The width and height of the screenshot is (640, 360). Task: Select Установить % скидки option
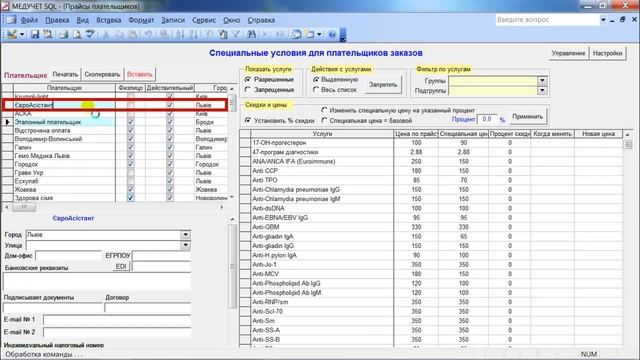tap(248, 120)
